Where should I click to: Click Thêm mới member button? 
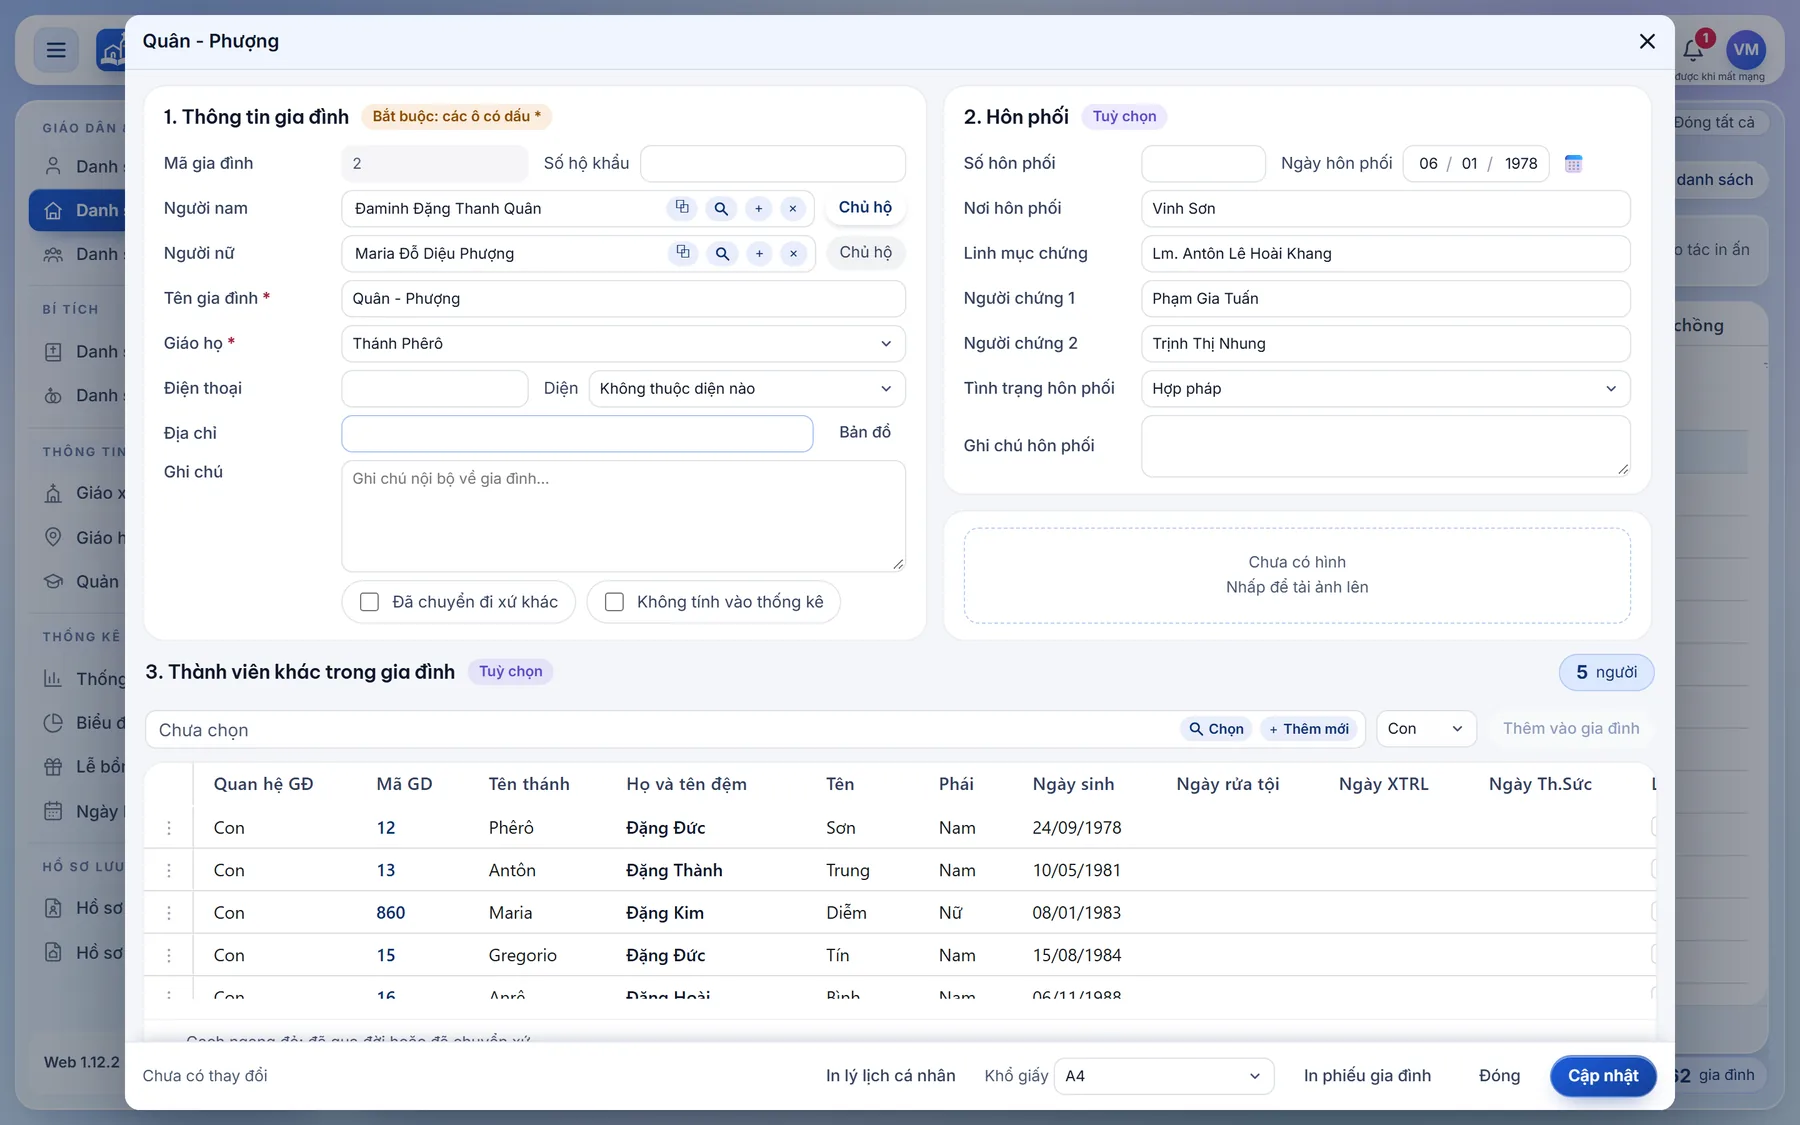point(1309,729)
